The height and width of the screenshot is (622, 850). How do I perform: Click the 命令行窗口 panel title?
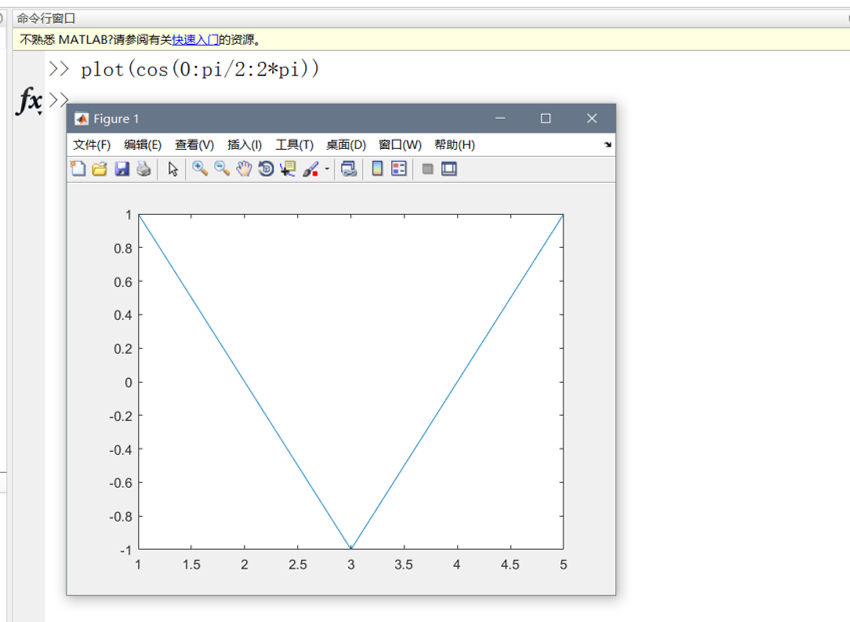46,18
